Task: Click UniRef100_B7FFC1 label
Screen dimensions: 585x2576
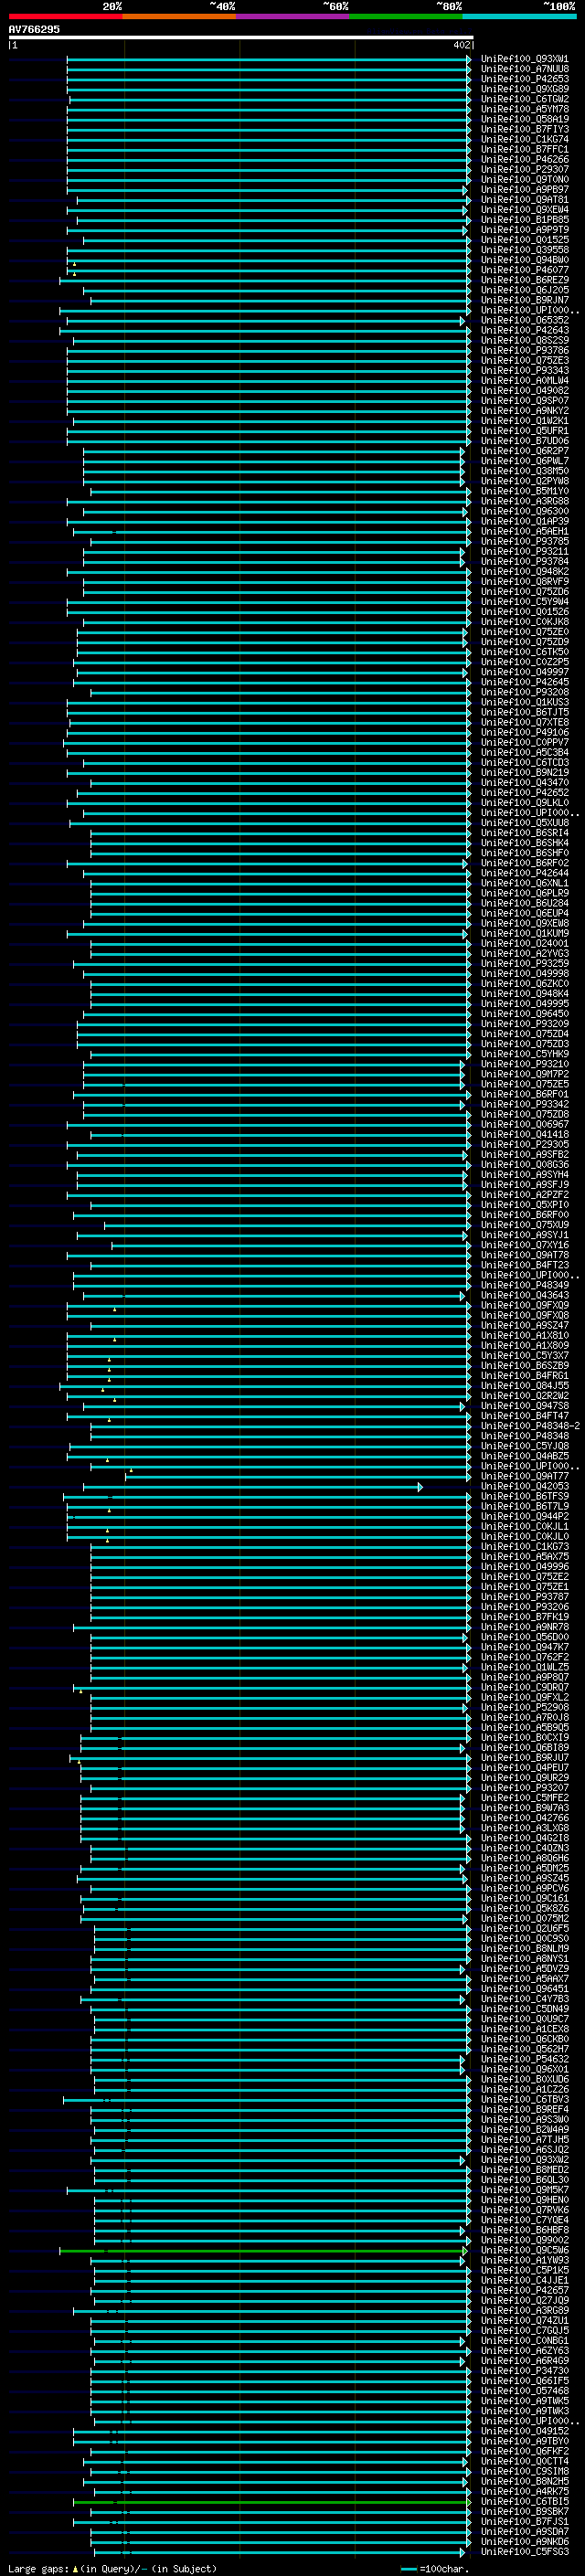Action: (525, 149)
